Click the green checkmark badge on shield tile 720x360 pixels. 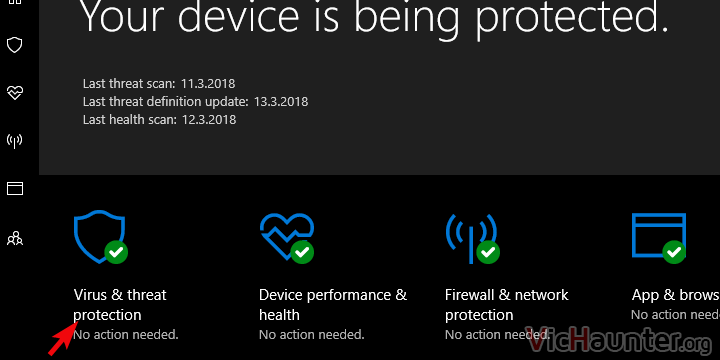pyautogui.click(x=116, y=252)
